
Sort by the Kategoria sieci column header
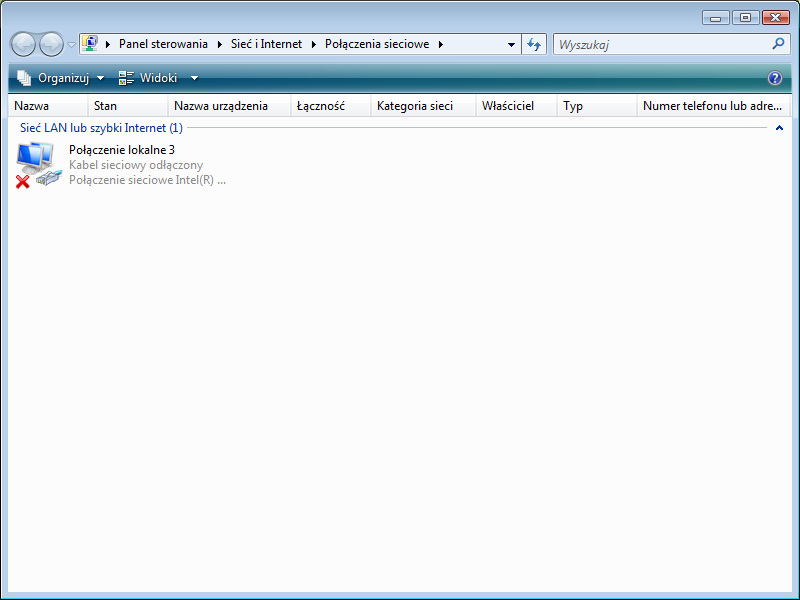(x=423, y=106)
